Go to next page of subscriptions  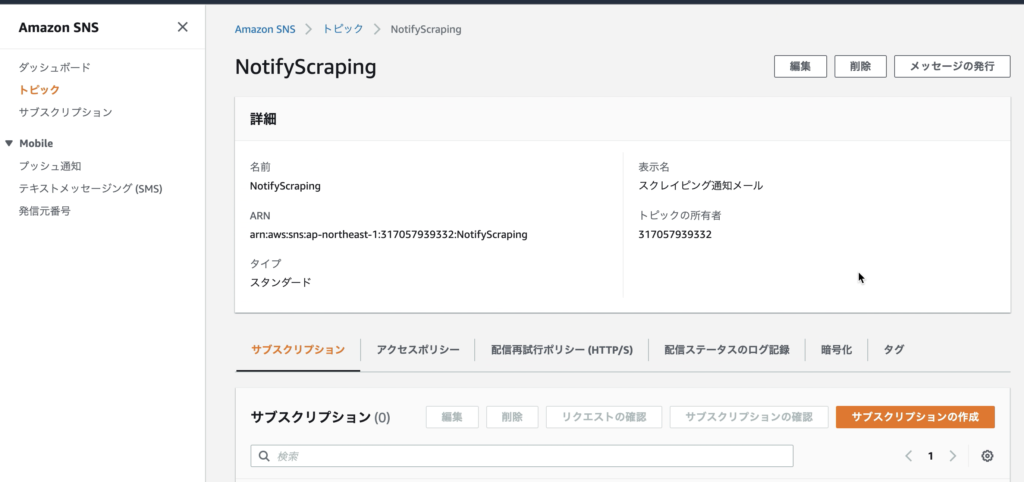pyautogui.click(x=953, y=456)
